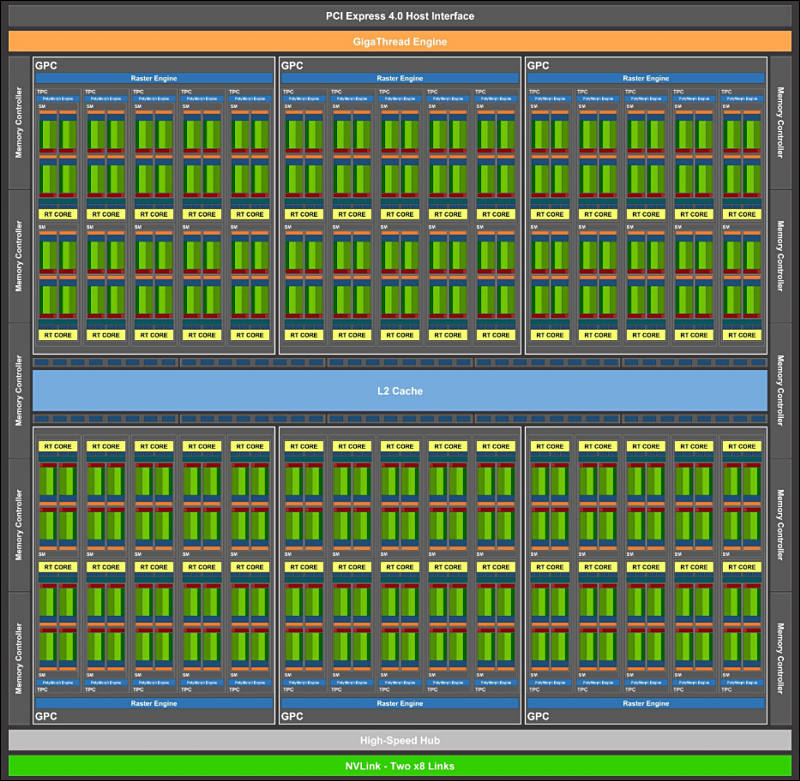Click the PCI Express 4.0 Host Interface block
The width and height of the screenshot is (800, 781).
click(x=400, y=16)
